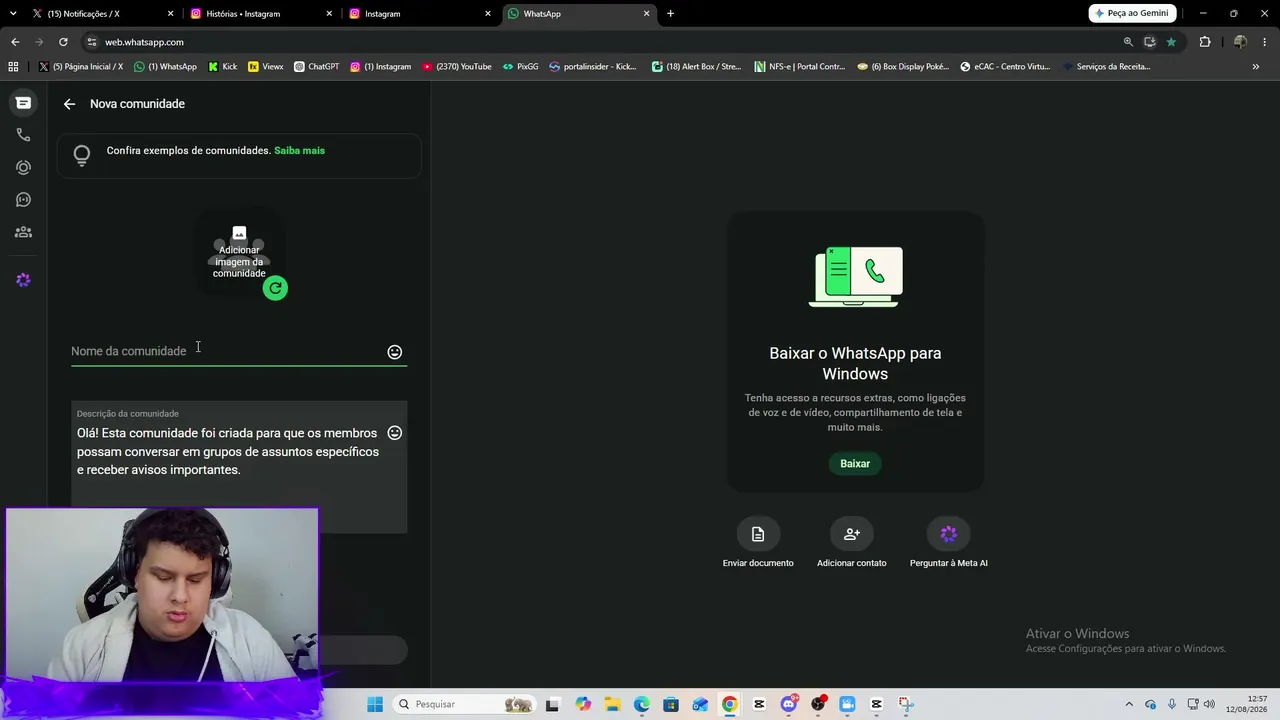This screenshot has height=720, width=1280.
Task: Open the apps grid in bookmarks bar
Action: point(13,67)
